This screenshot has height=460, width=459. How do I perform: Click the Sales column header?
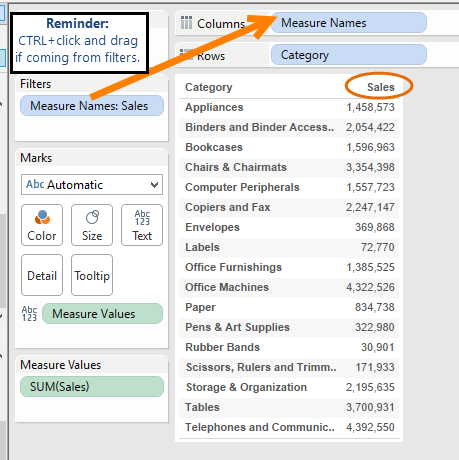381,87
